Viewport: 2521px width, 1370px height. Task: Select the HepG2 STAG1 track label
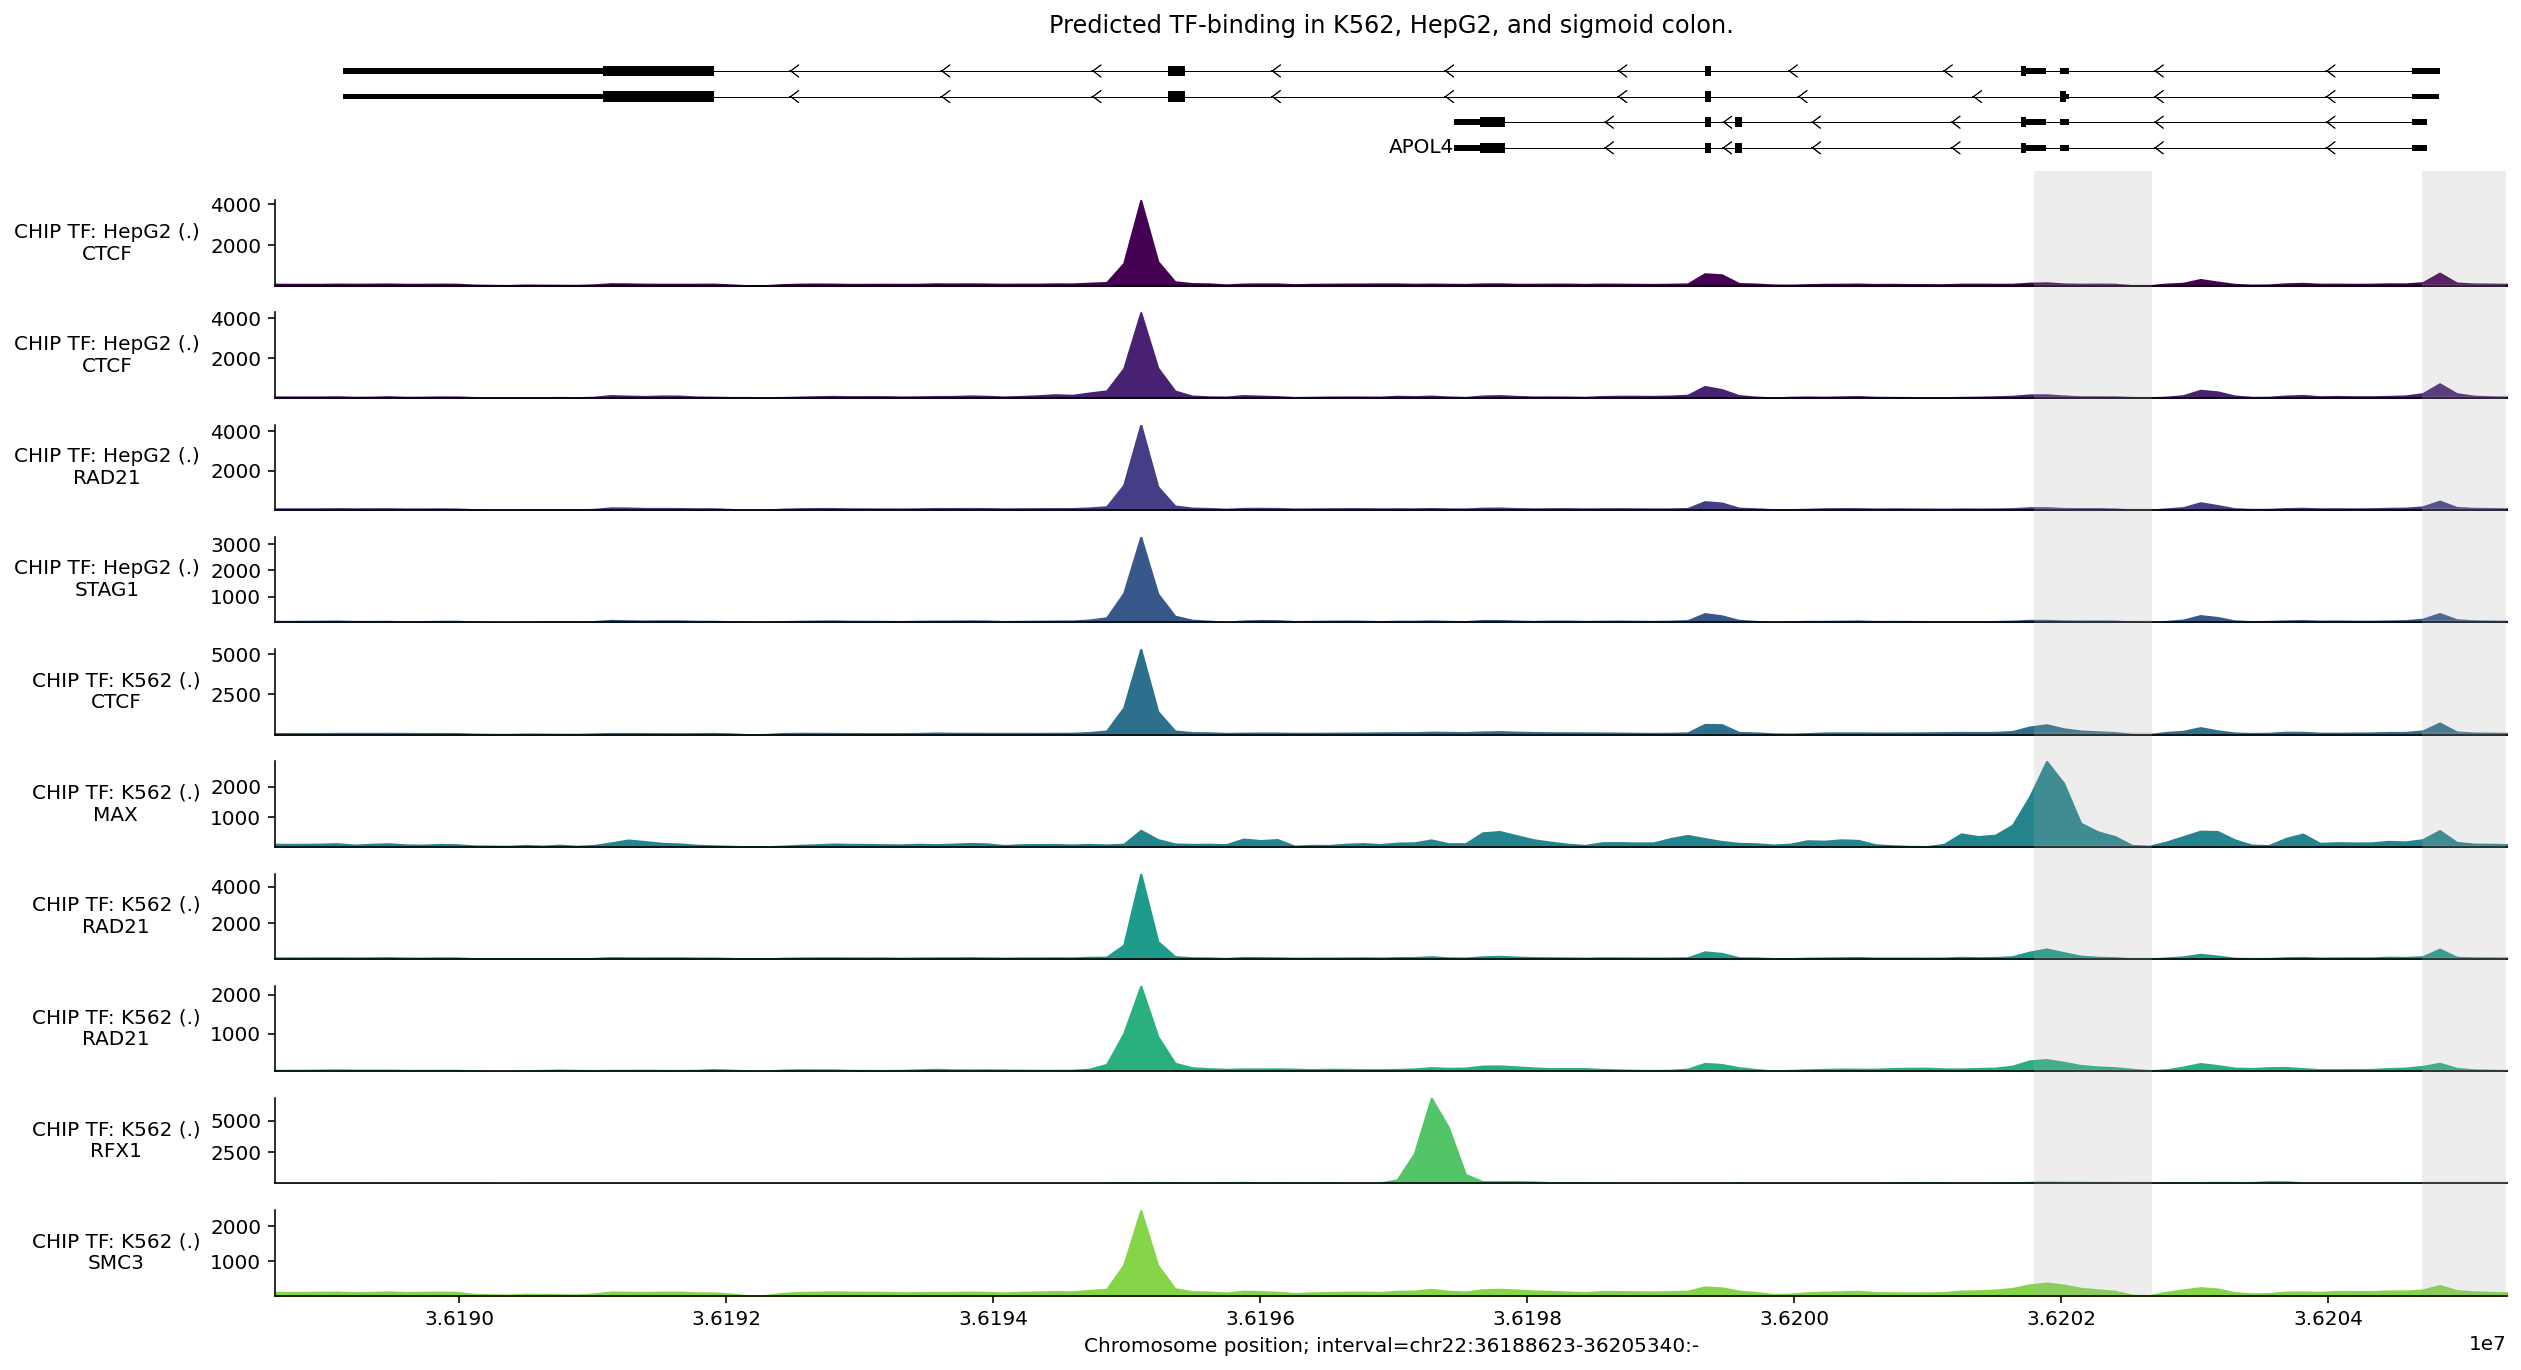click(106, 578)
